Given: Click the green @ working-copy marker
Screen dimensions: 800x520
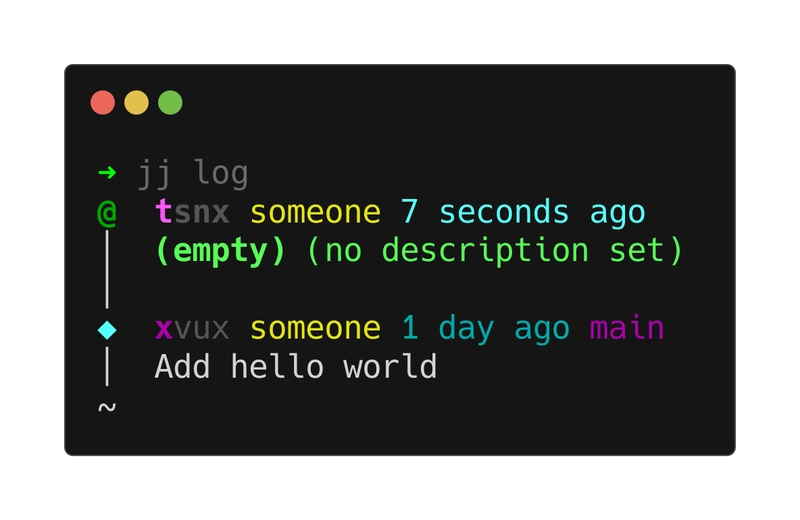Looking at the screenshot, I should pos(107,212).
